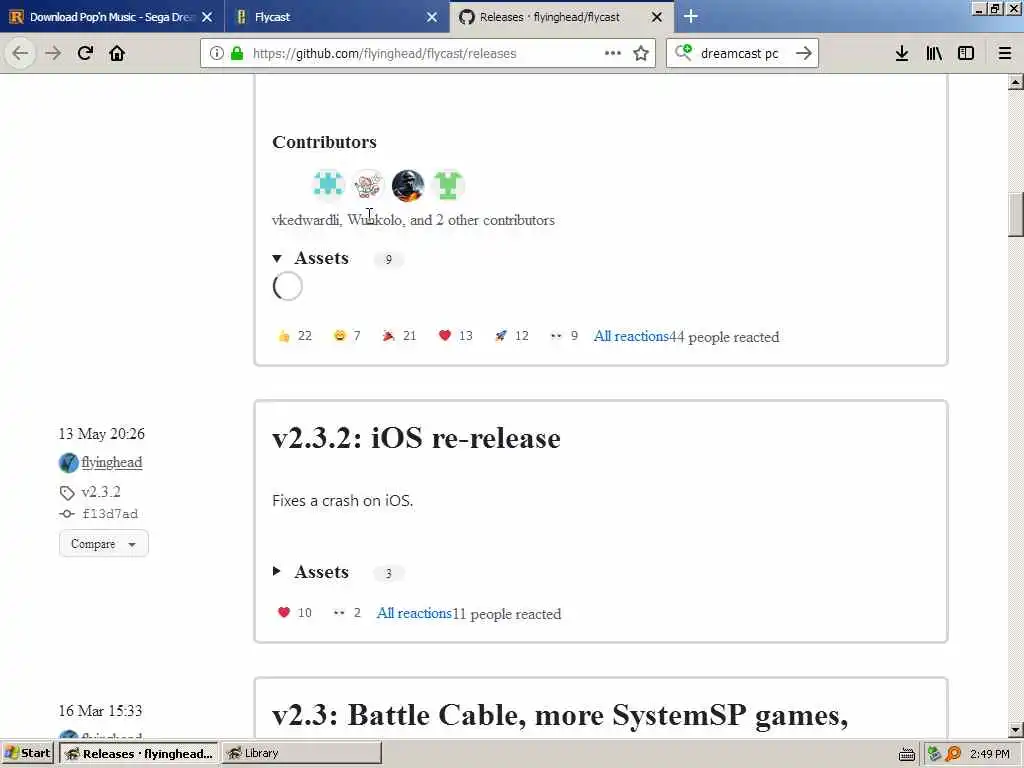Open the Library bookshelf icon
This screenshot has height=768, width=1024.
934,53
